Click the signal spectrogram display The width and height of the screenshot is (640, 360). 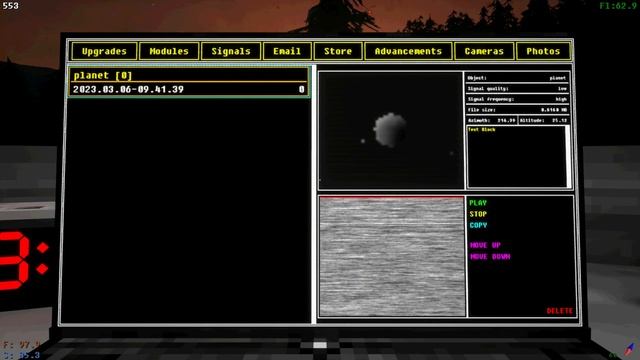pos(392,256)
